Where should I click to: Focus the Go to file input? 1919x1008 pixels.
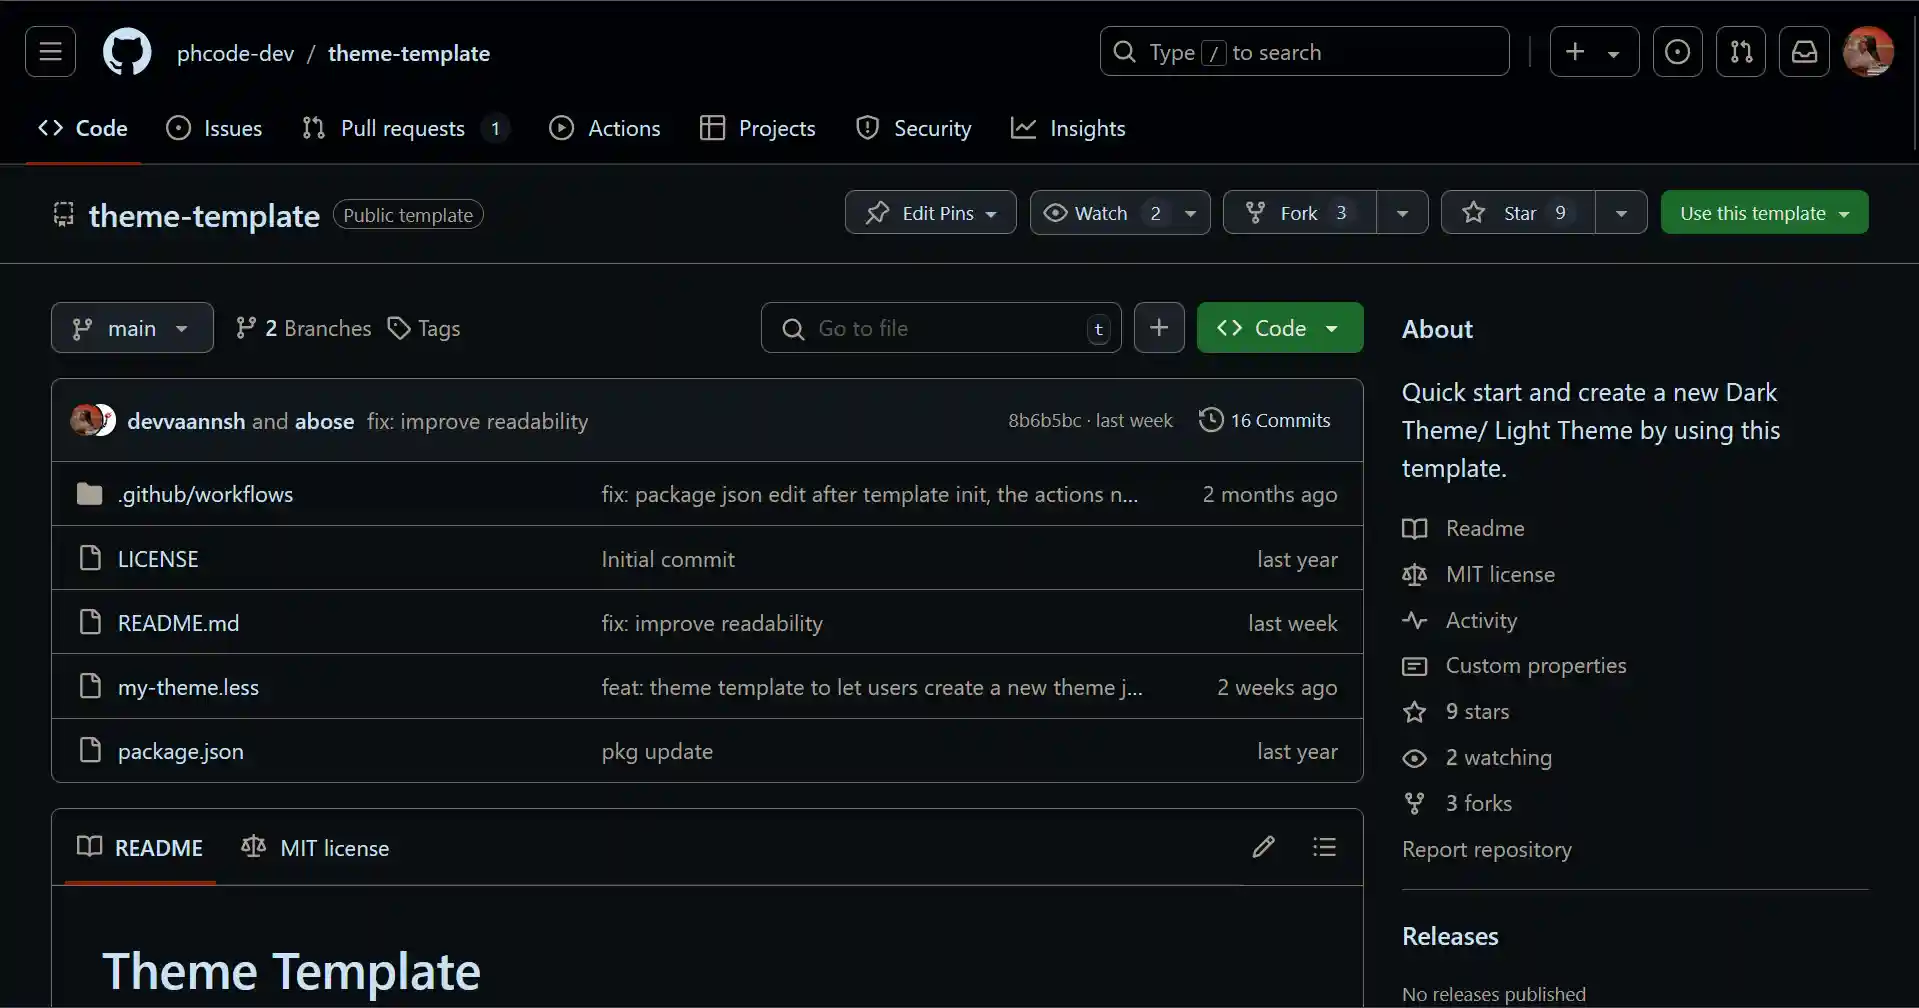941,328
